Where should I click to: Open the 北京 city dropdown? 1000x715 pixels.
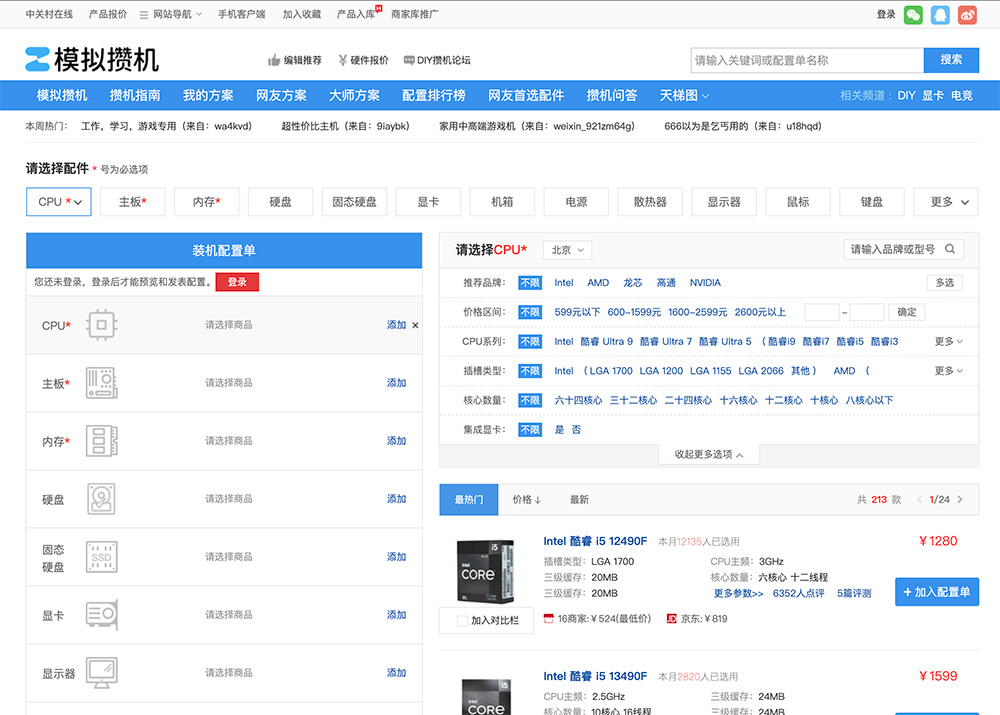click(x=568, y=250)
